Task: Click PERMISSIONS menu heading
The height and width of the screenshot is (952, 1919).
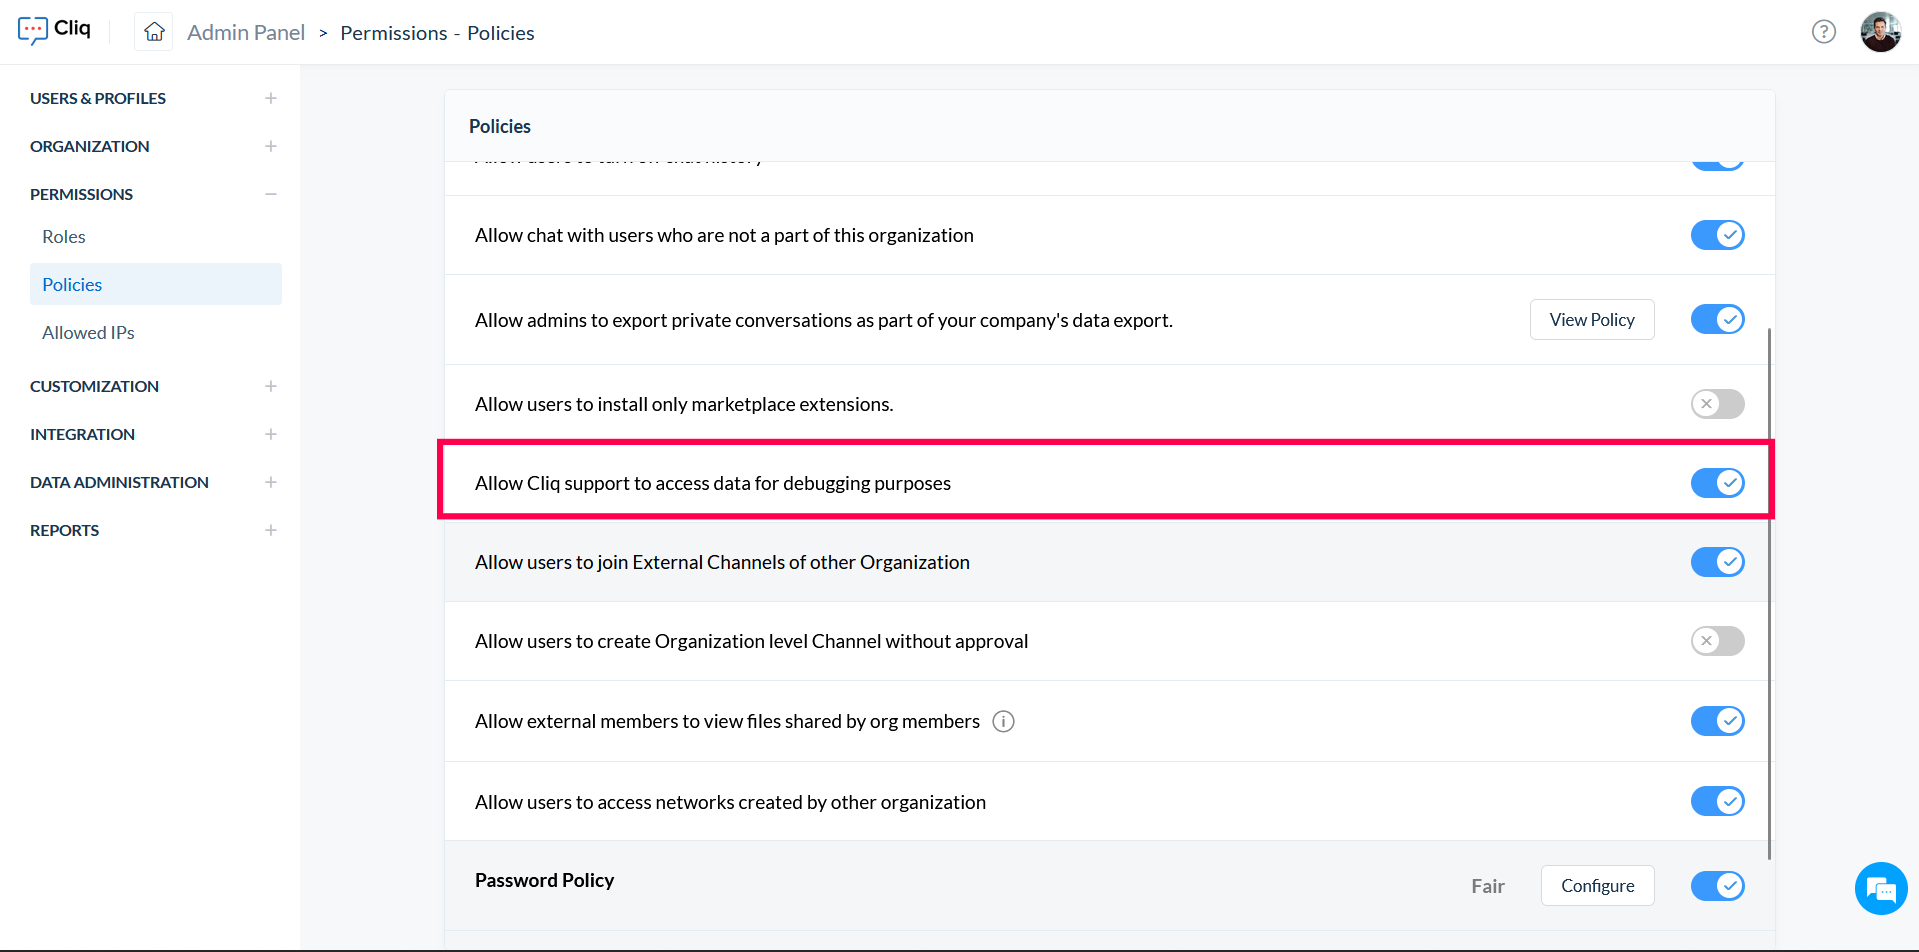Action: 82,194
